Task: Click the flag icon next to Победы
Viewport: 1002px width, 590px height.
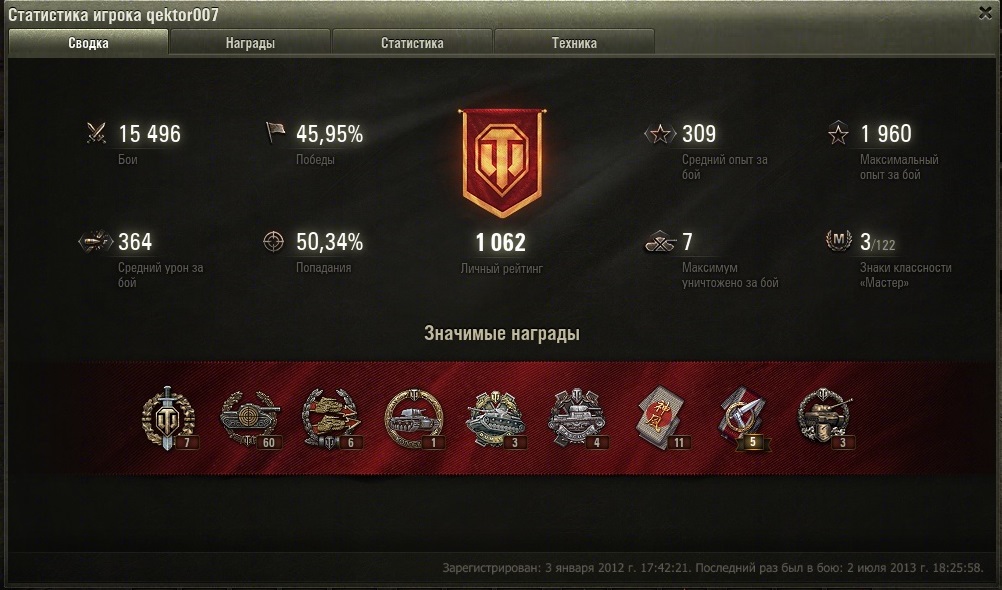Action: pyautogui.click(x=275, y=132)
